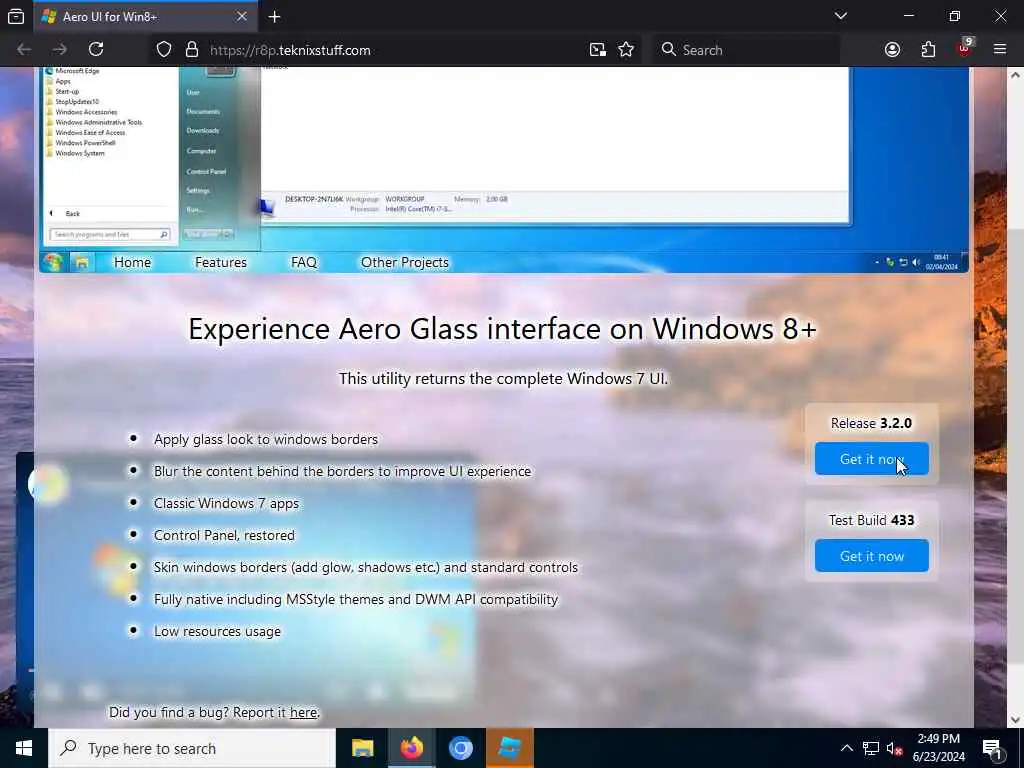1024x768 pixels.
Task: Toggle picture-in-picture icon in address bar
Action: pyautogui.click(x=598, y=50)
